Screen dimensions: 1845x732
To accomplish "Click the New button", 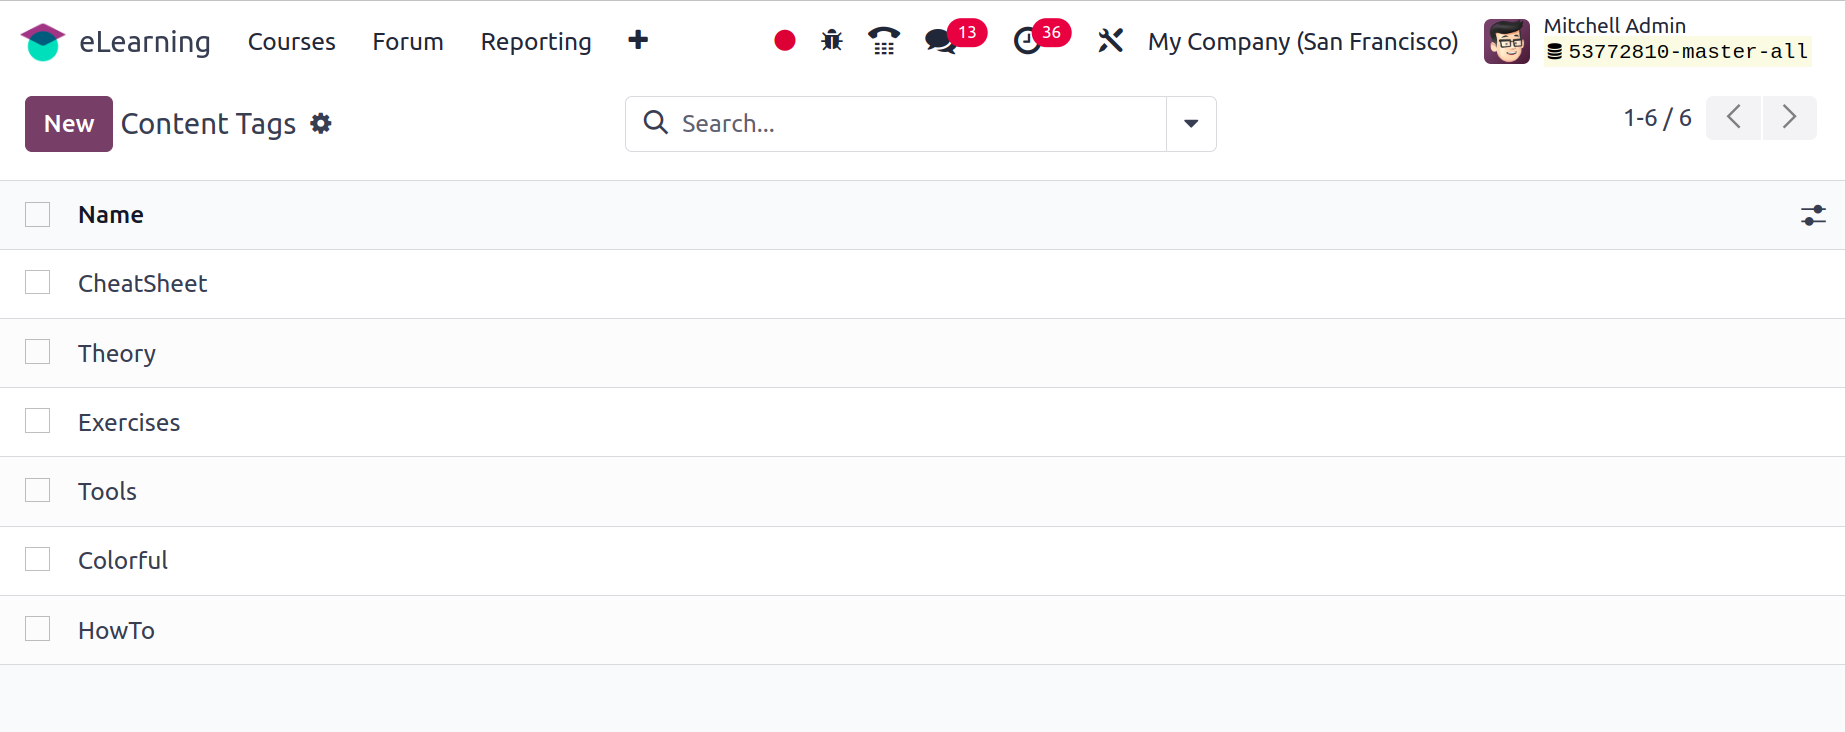I will tap(69, 124).
